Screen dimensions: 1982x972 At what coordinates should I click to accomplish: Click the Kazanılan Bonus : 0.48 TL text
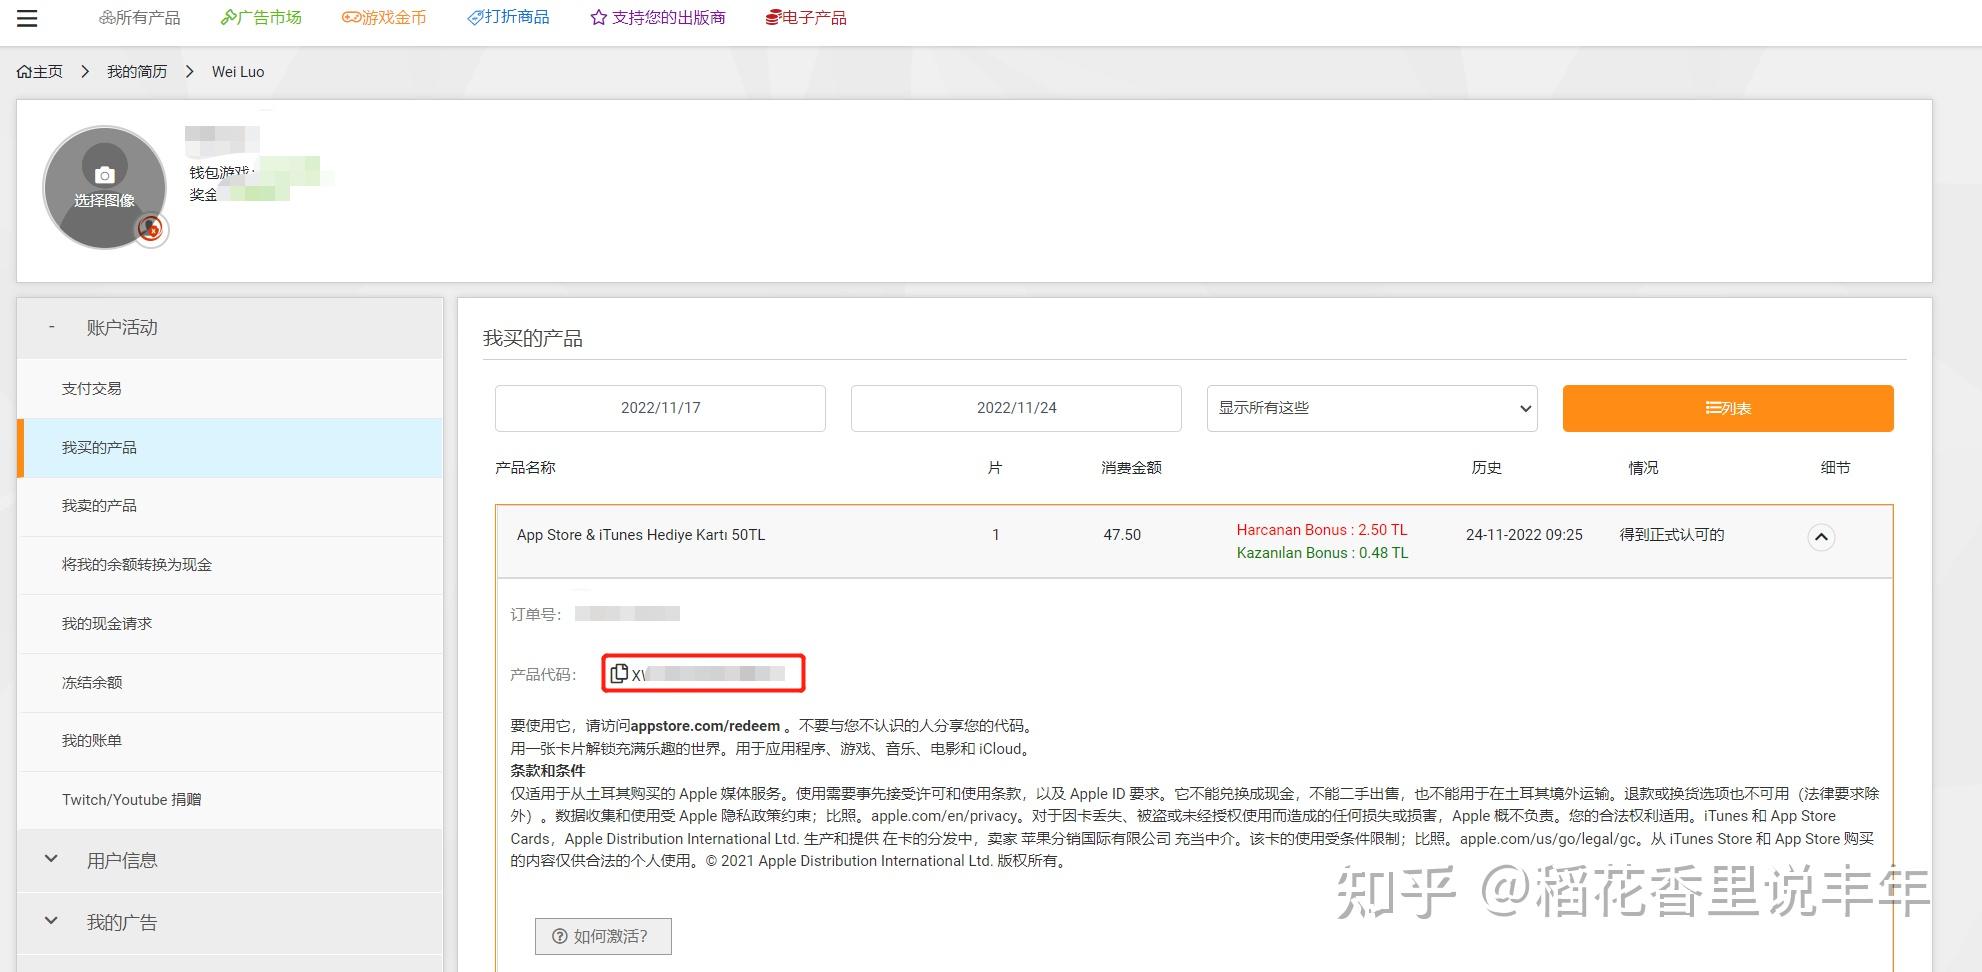1322,553
